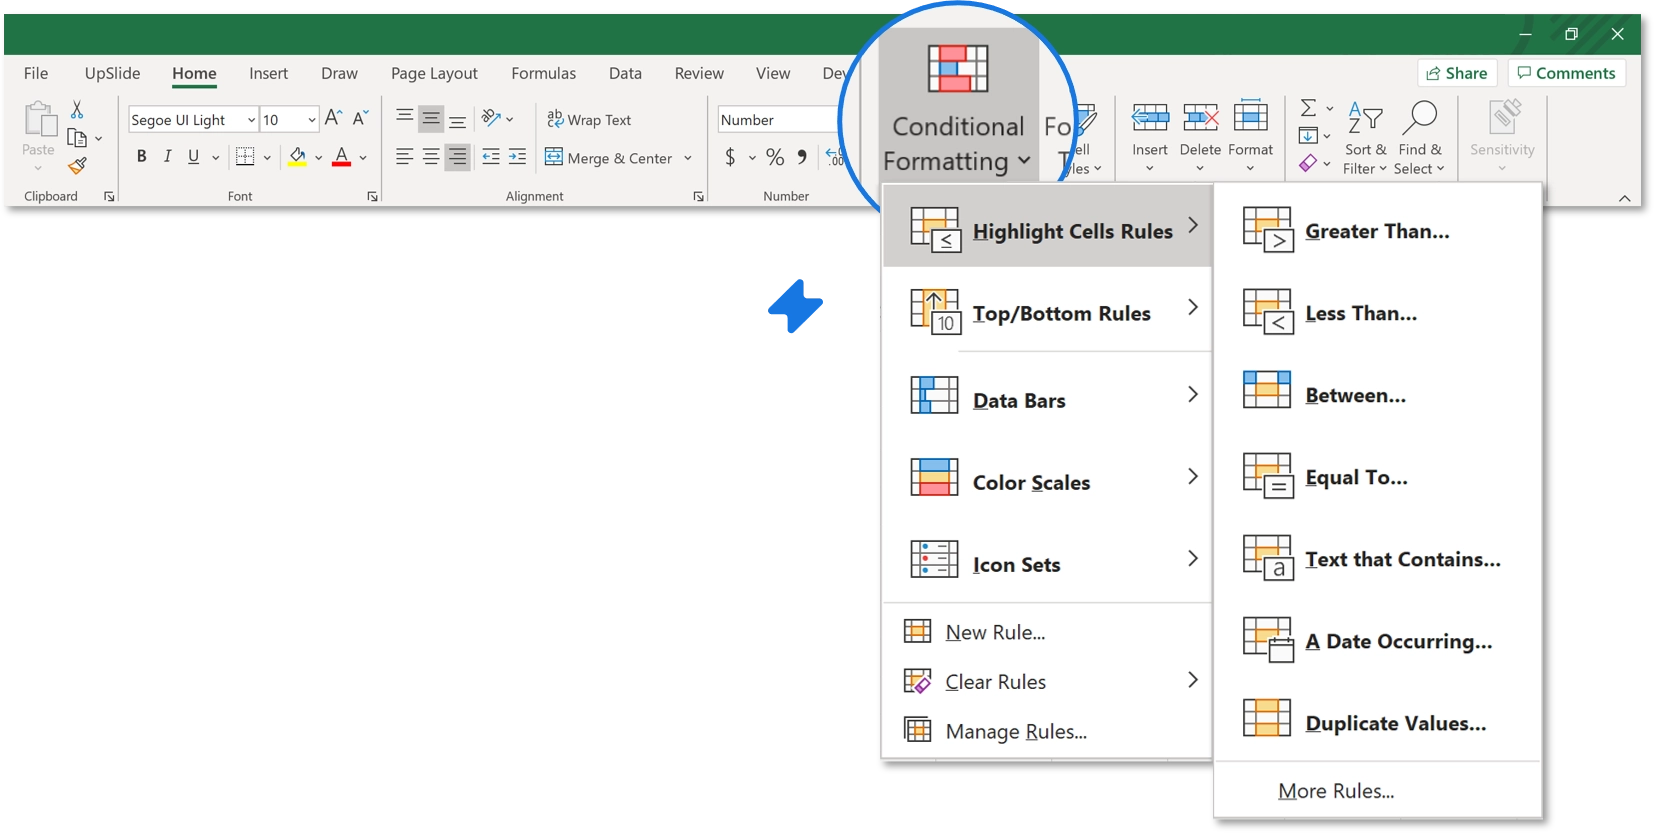Click the Borders icon
This screenshot has height=833, width=1654.
[245, 156]
